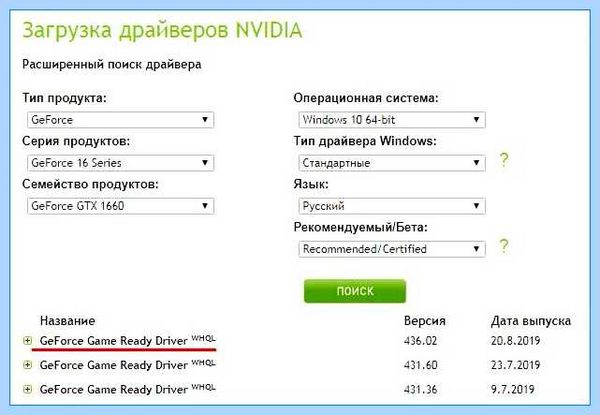Click the Название column header
The height and width of the screenshot is (415, 600).
click(67, 321)
